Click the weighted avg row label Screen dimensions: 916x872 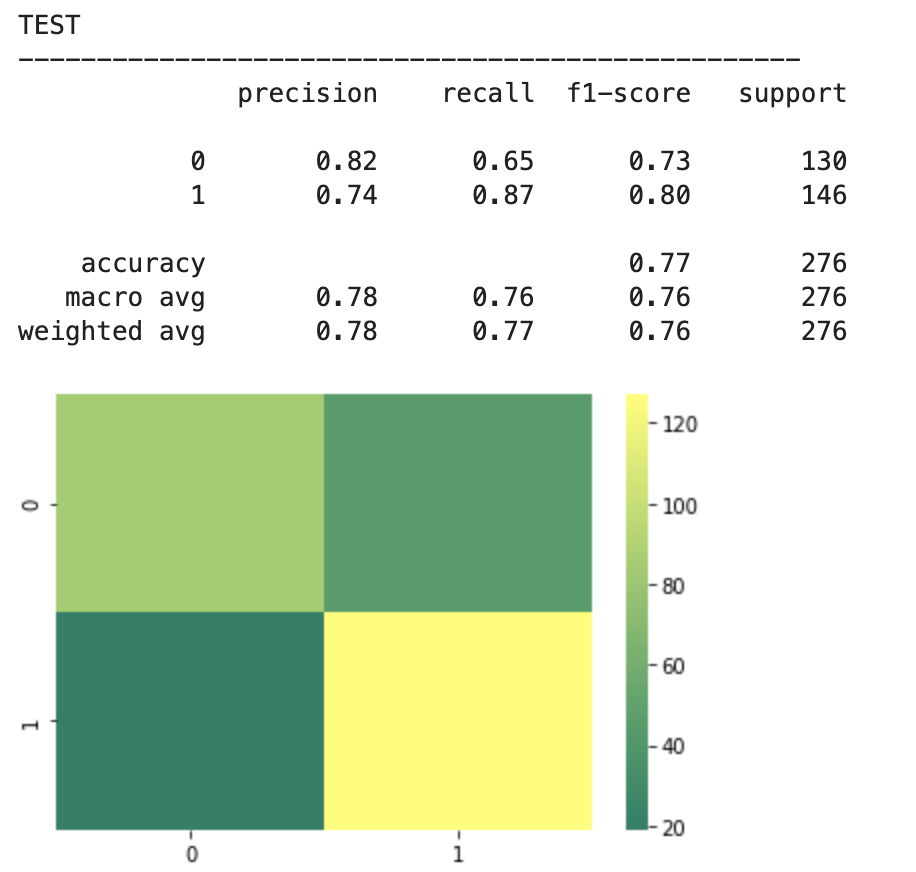click(111, 331)
